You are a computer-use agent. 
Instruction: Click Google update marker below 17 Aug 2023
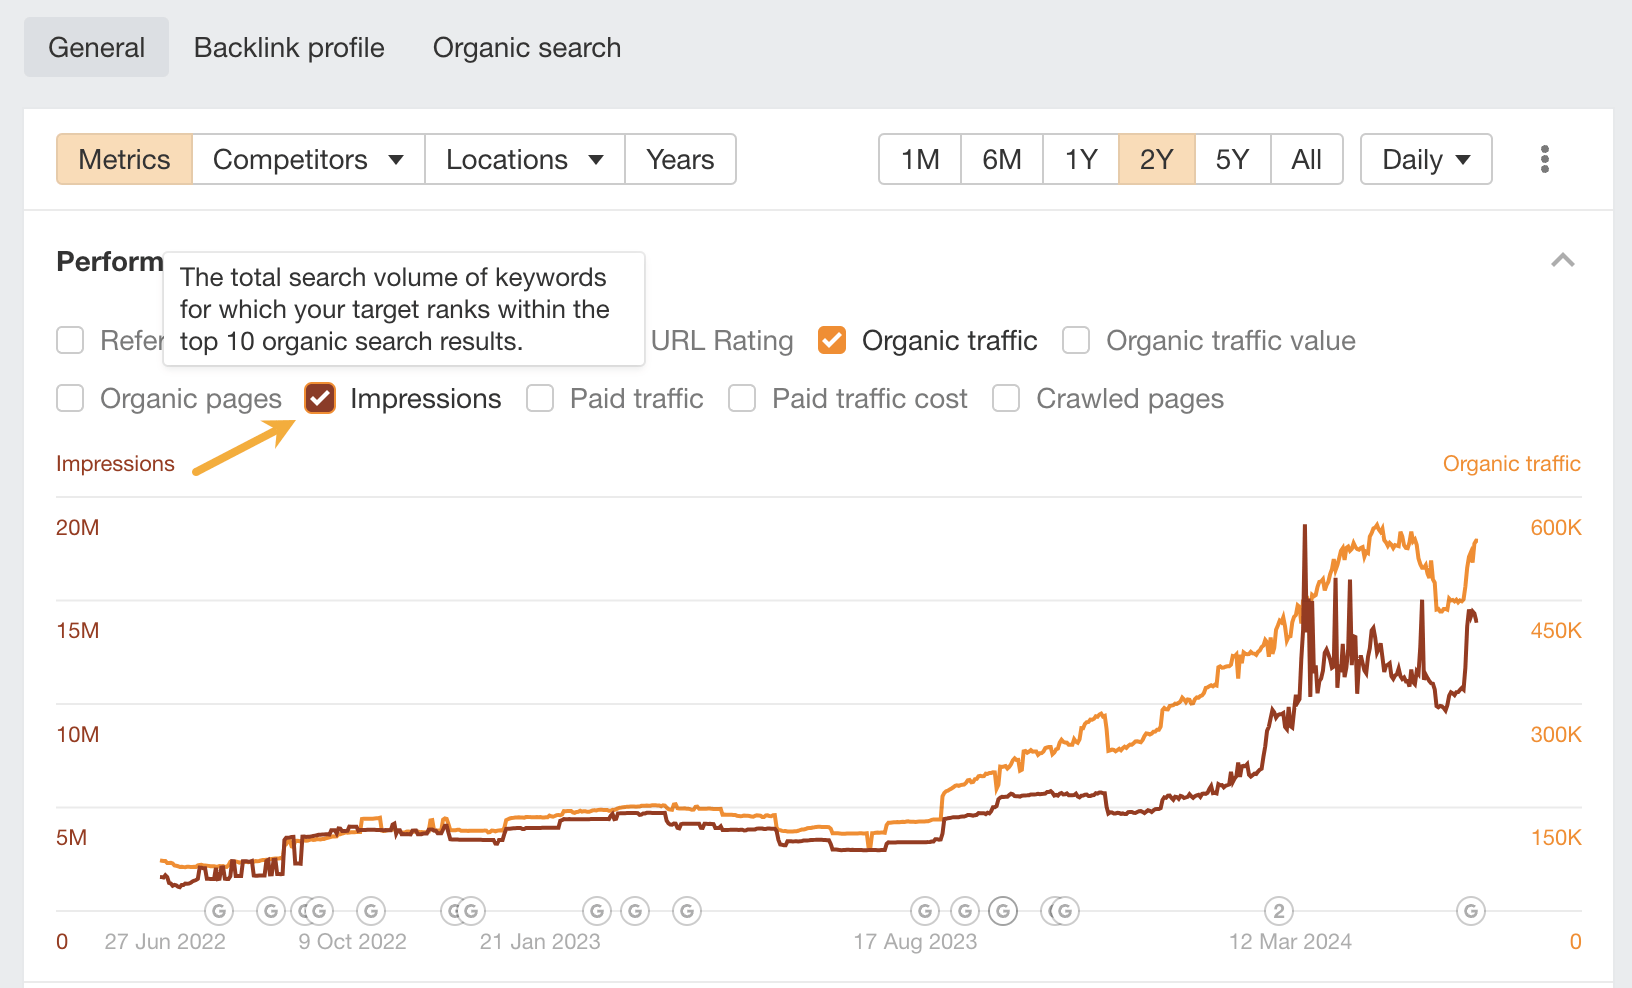pyautogui.click(x=925, y=911)
